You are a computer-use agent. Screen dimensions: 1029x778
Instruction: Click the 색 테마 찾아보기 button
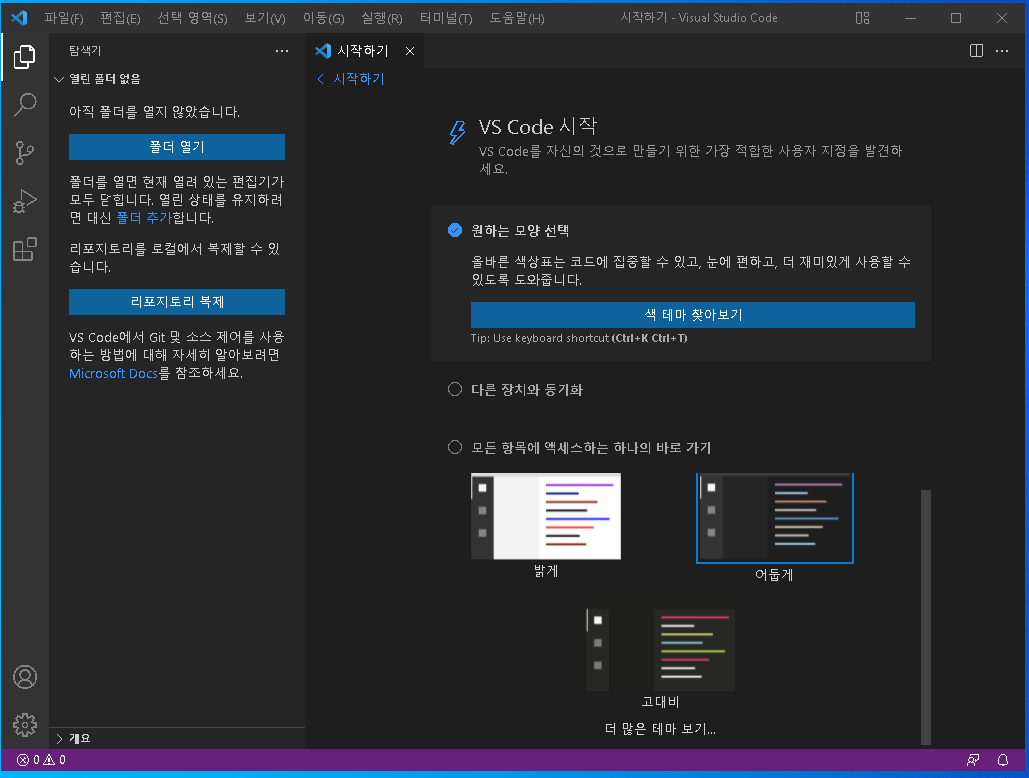693,315
